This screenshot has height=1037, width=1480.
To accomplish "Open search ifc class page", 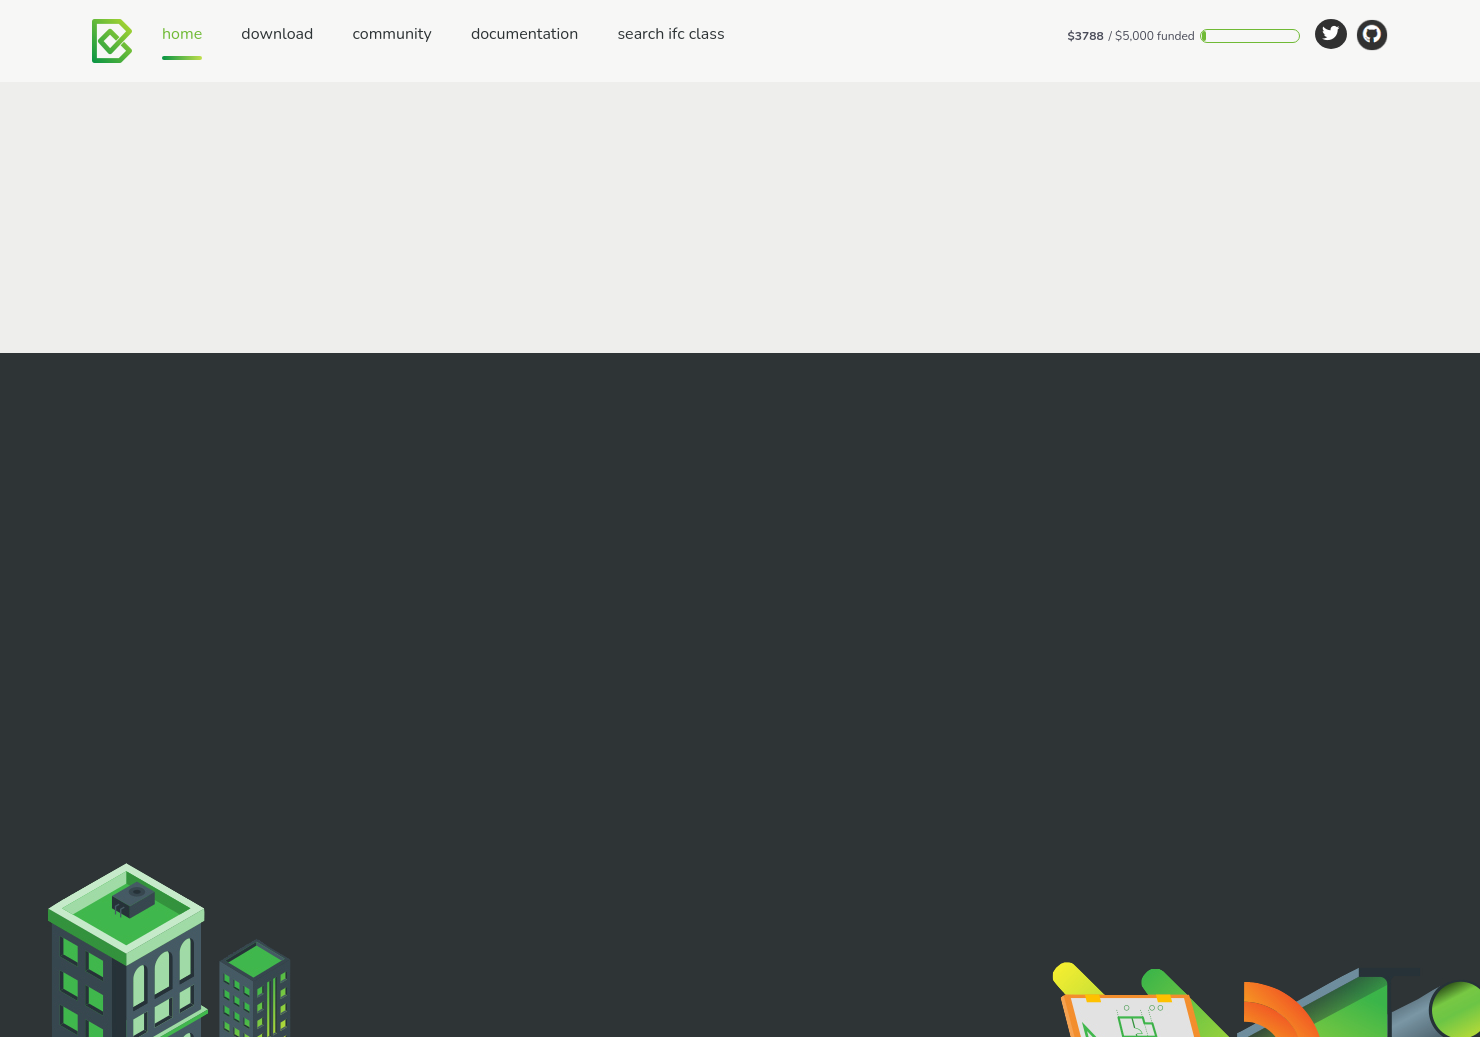I will click(x=670, y=34).
